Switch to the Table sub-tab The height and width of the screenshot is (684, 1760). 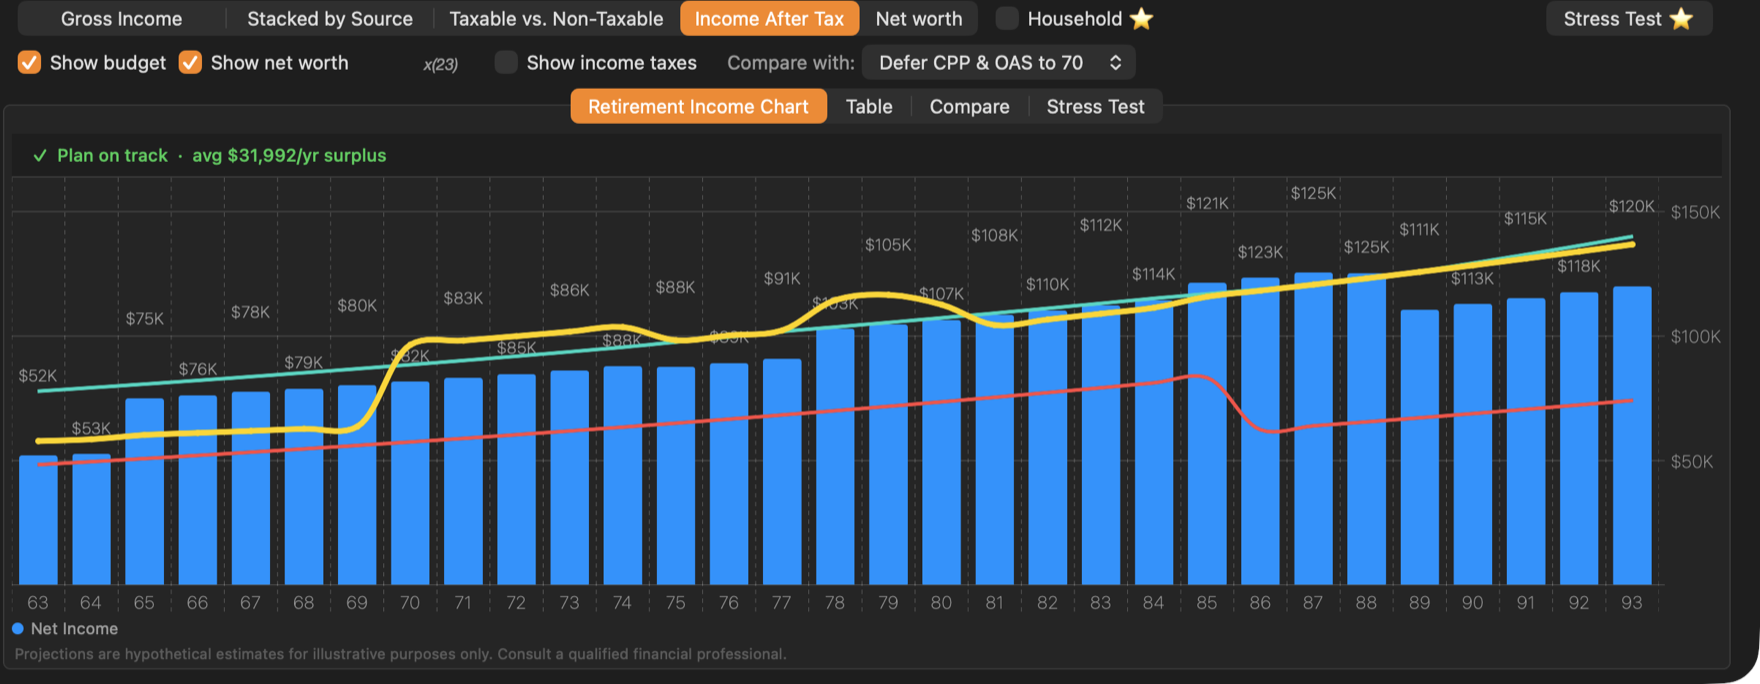coord(869,106)
